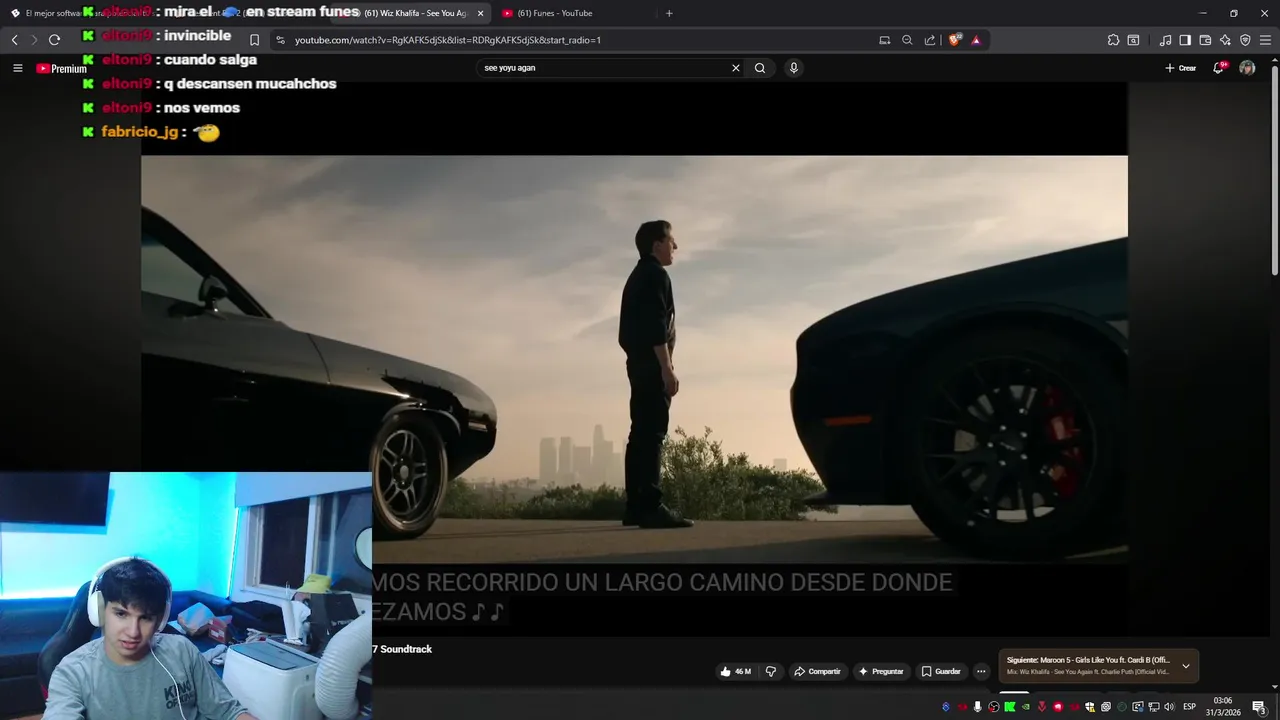Click the Compartir button

[817, 671]
